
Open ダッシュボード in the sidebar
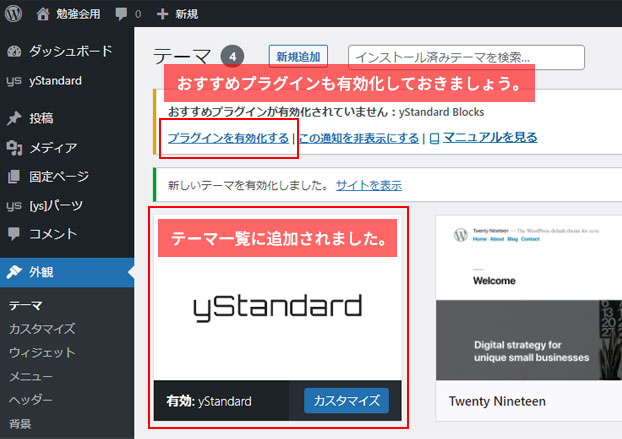click(71, 51)
